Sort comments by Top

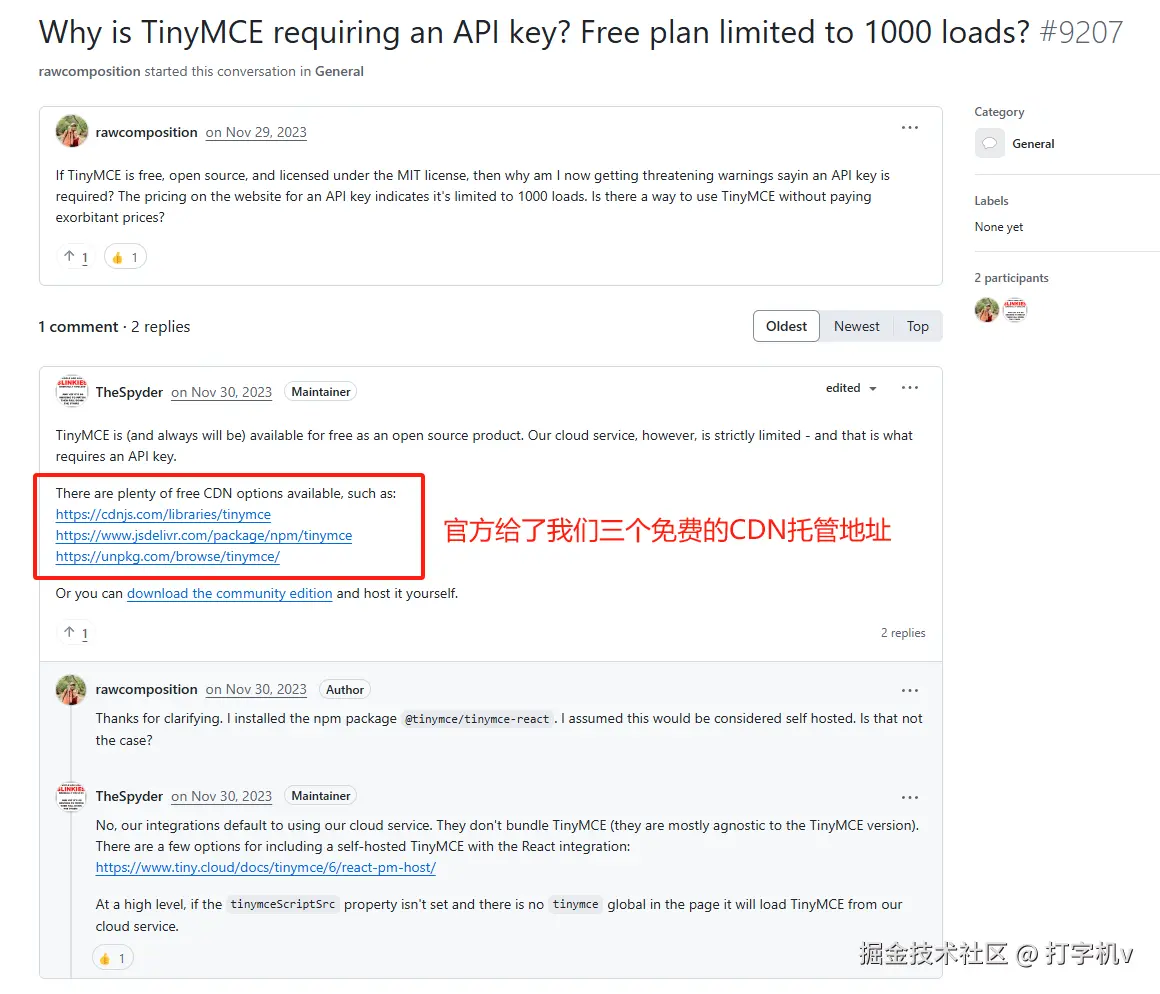pyautogui.click(x=917, y=326)
